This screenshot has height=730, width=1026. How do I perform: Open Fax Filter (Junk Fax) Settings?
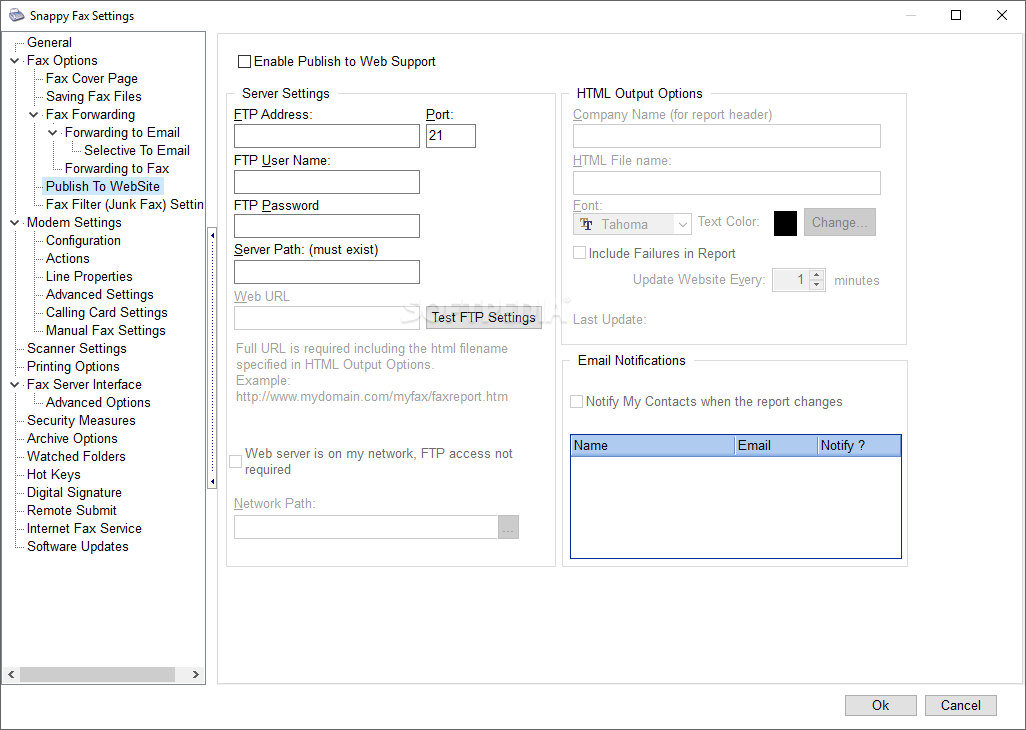pos(124,205)
